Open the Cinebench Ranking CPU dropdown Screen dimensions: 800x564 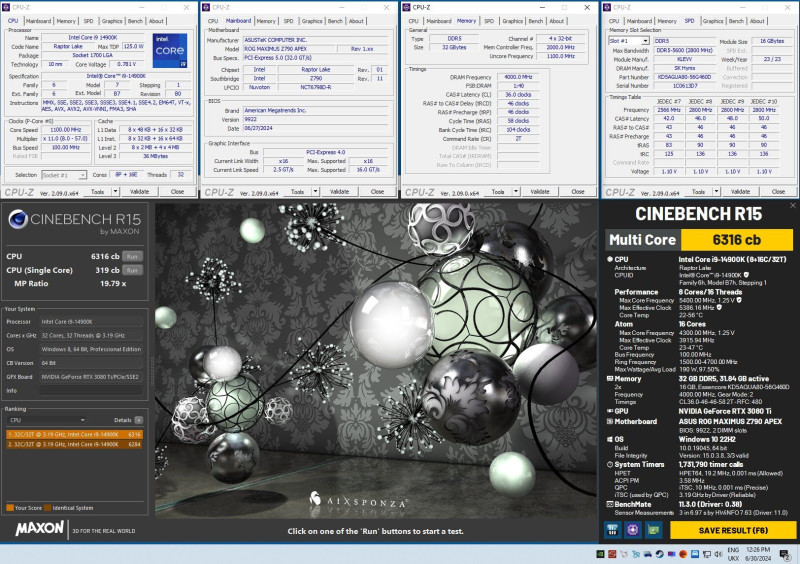coord(46,420)
